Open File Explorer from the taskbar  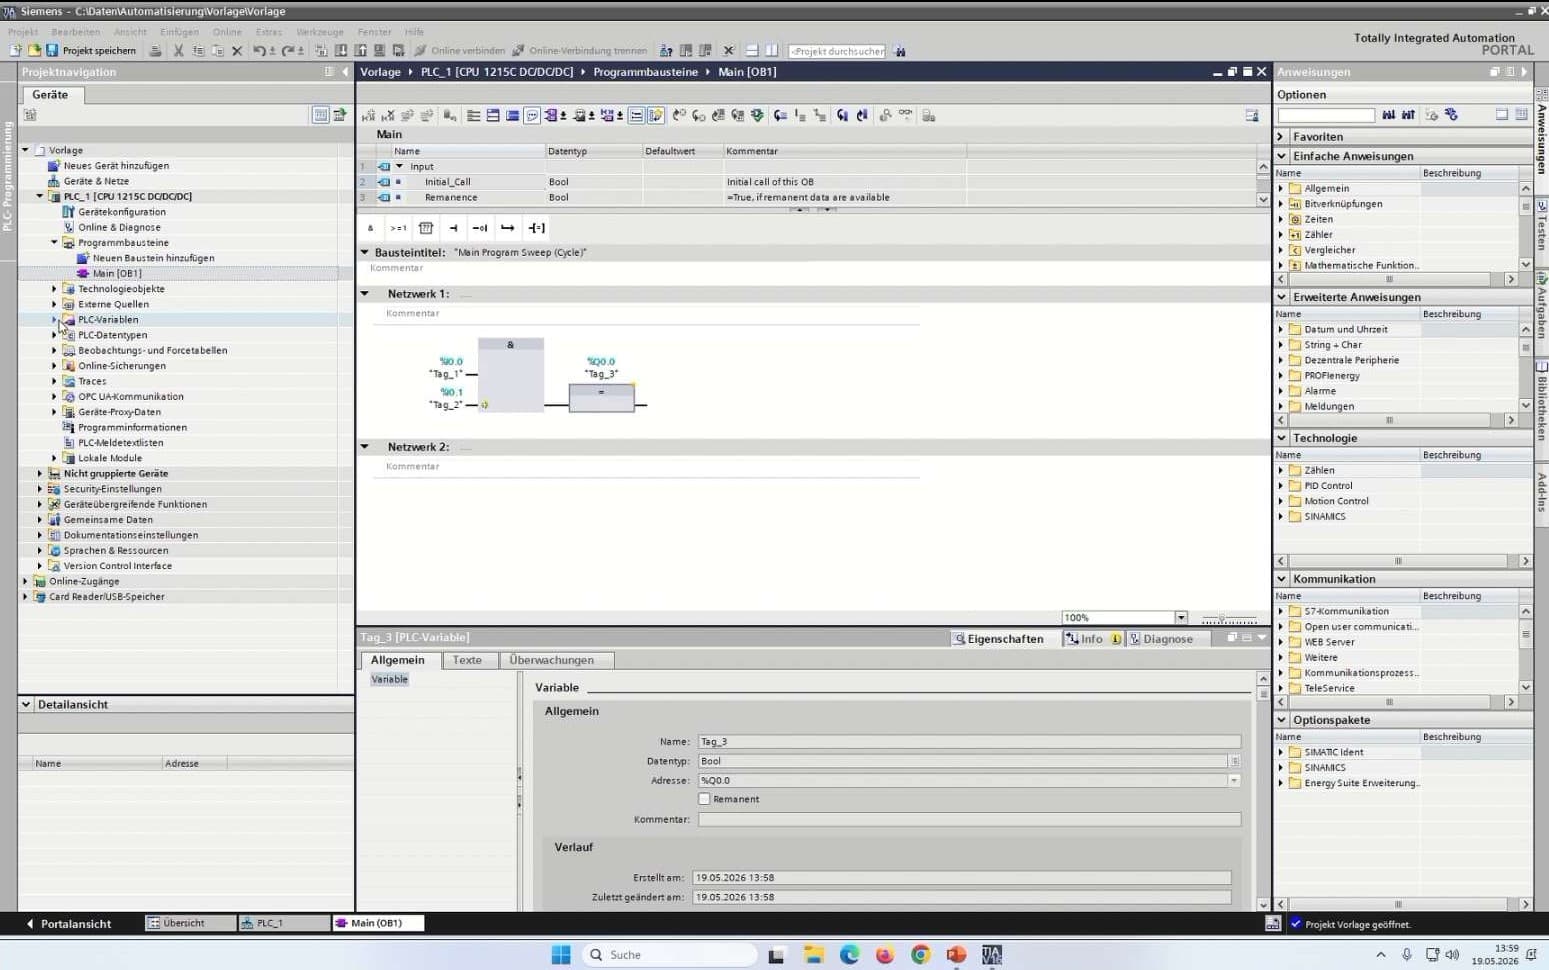click(x=814, y=955)
